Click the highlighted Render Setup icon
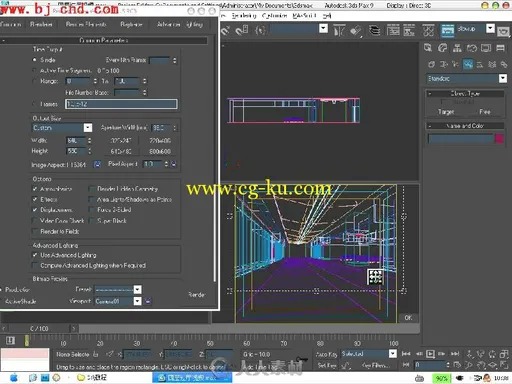Image resolution: width=512 pixels, height=384 pixels. [x=447, y=30]
